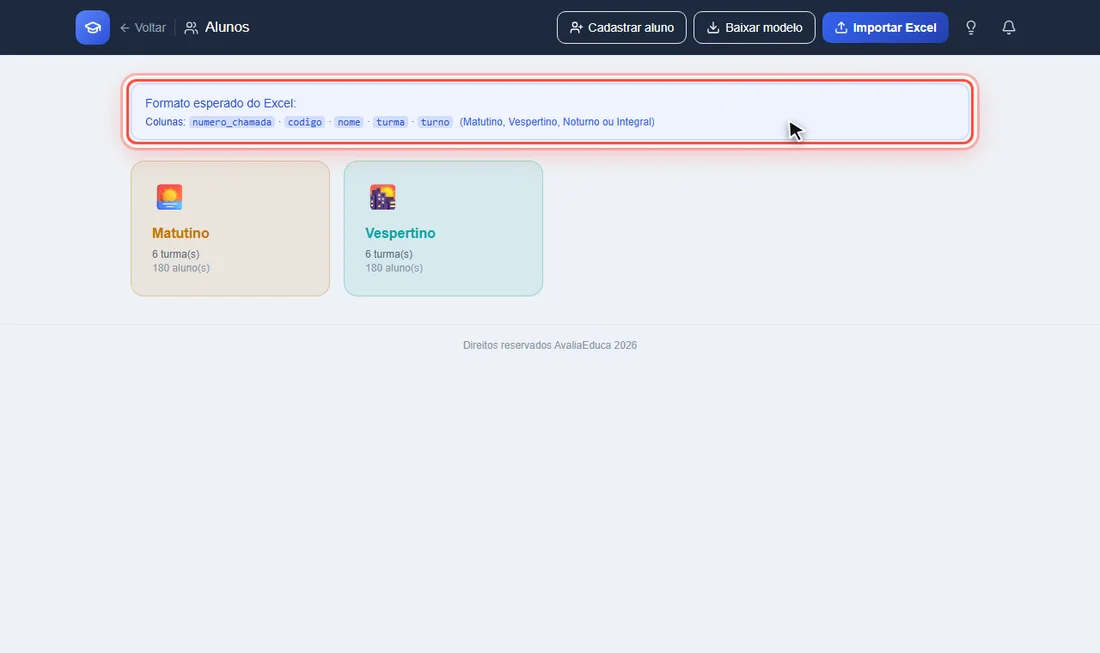Click the Alunos page title
Image resolution: width=1100 pixels, height=653 pixels.
tap(227, 27)
